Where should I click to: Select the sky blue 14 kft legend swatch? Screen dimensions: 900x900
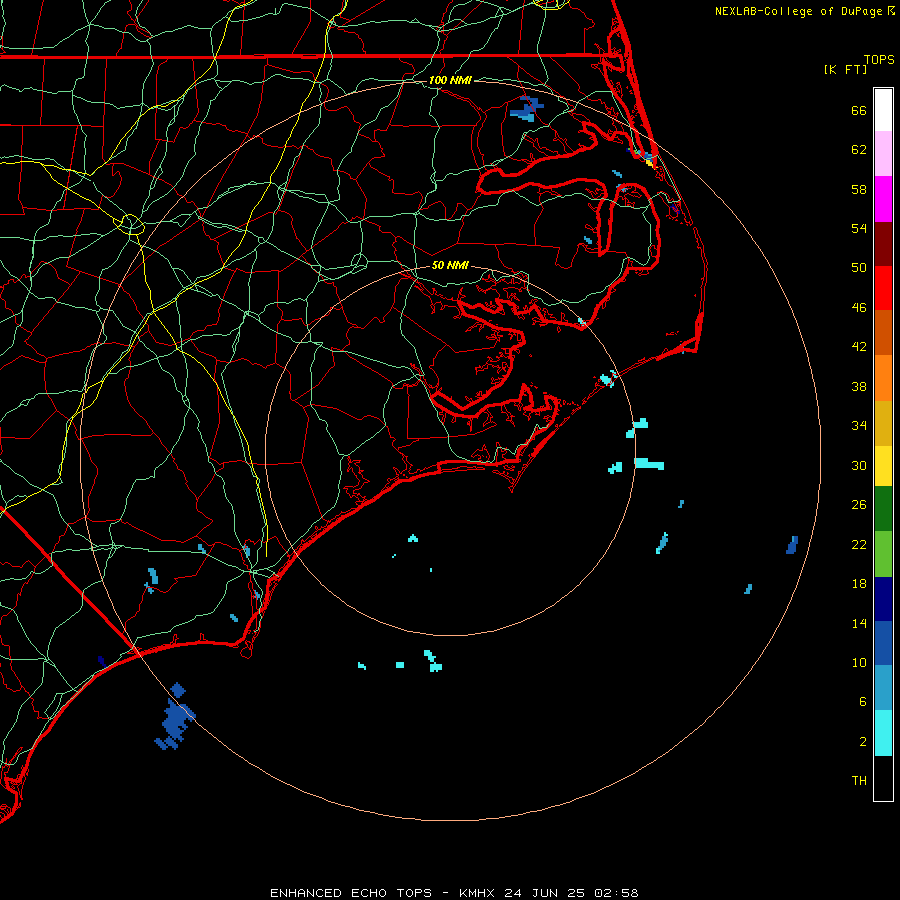click(x=883, y=688)
